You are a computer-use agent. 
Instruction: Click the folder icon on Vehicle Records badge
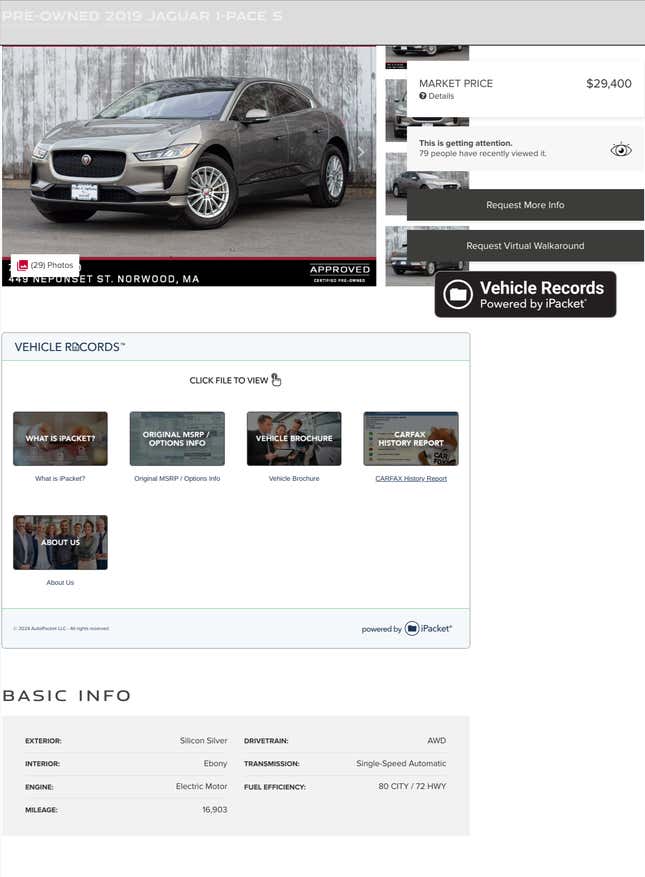pyautogui.click(x=458, y=294)
